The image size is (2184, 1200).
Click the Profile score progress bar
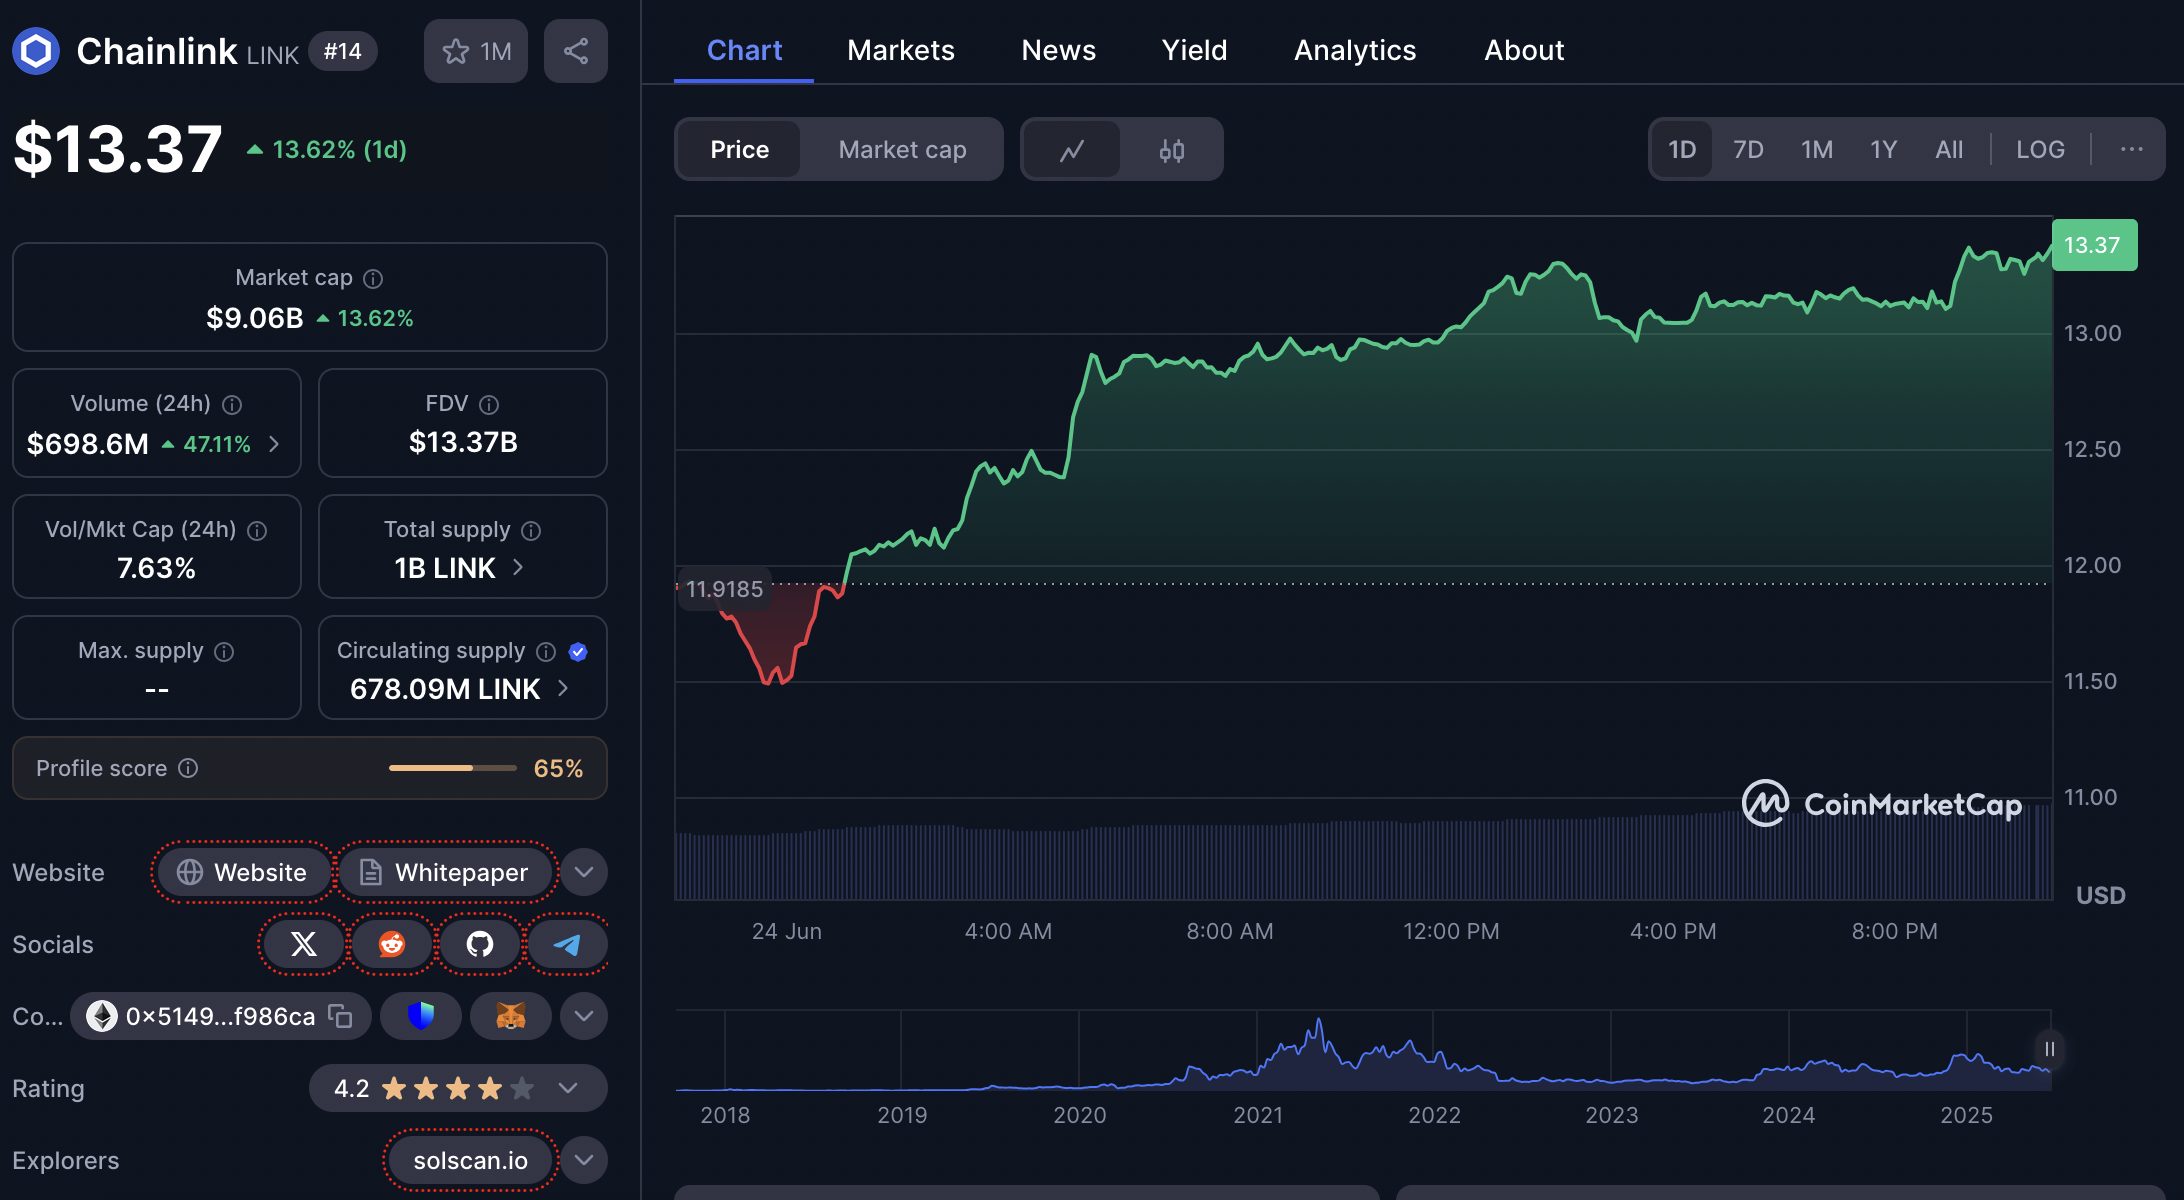452,768
